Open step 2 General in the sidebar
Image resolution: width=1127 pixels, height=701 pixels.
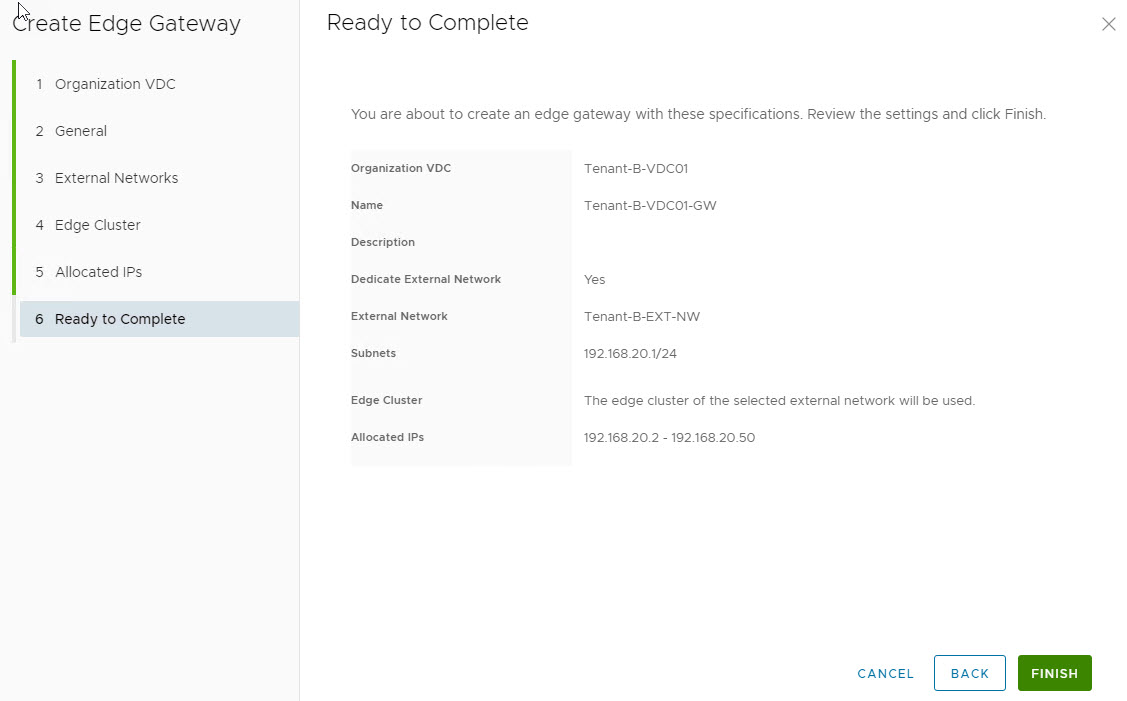pos(81,131)
